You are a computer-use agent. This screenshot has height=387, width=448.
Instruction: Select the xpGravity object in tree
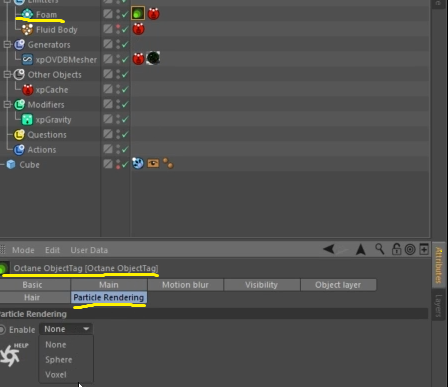(53, 120)
